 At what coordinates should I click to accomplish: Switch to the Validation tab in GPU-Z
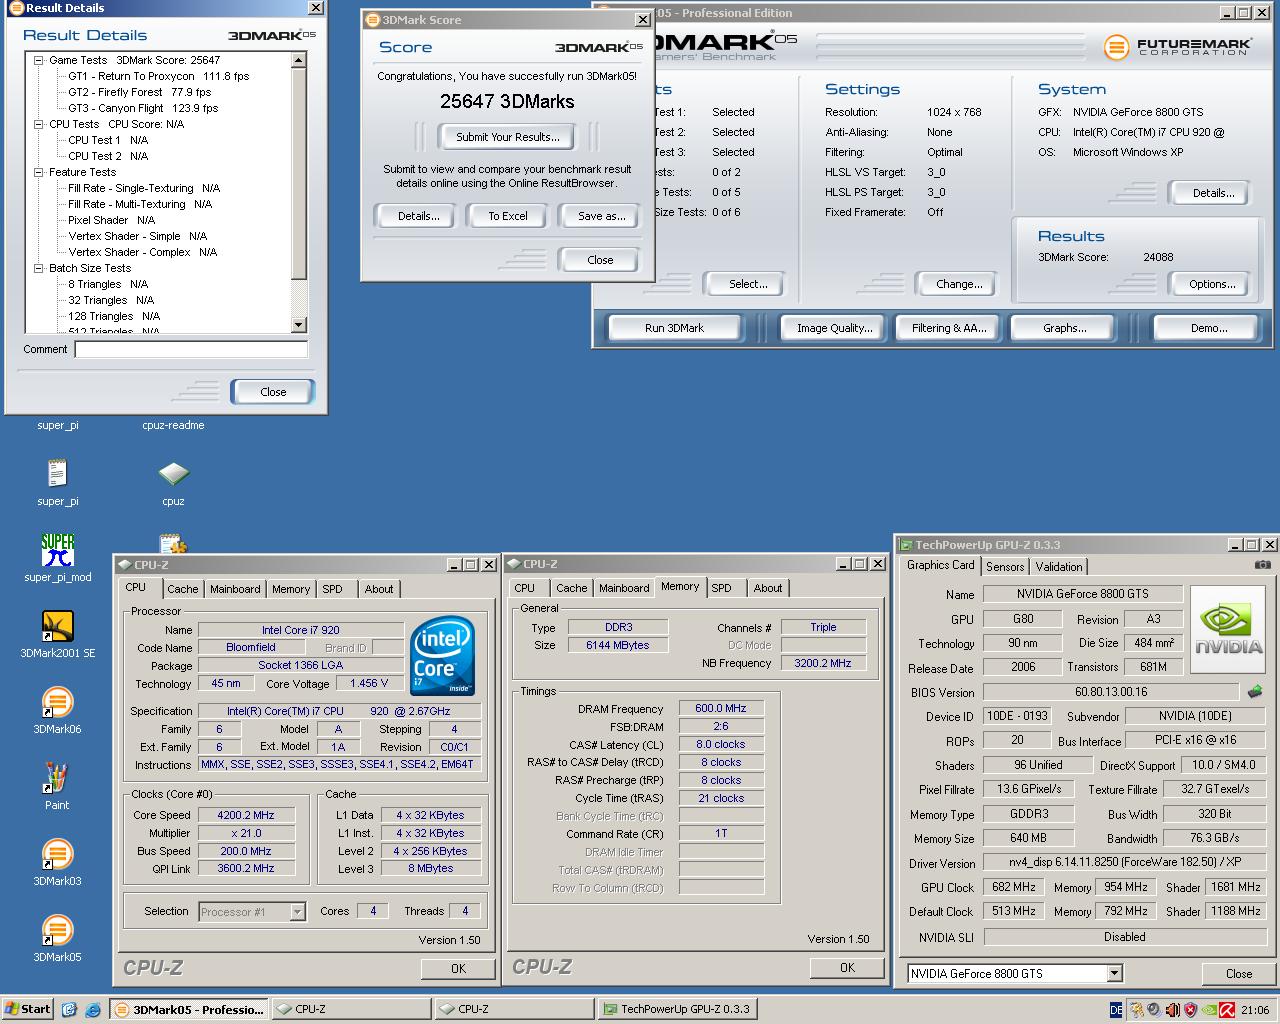pyautogui.click(x=1058, y=566)
